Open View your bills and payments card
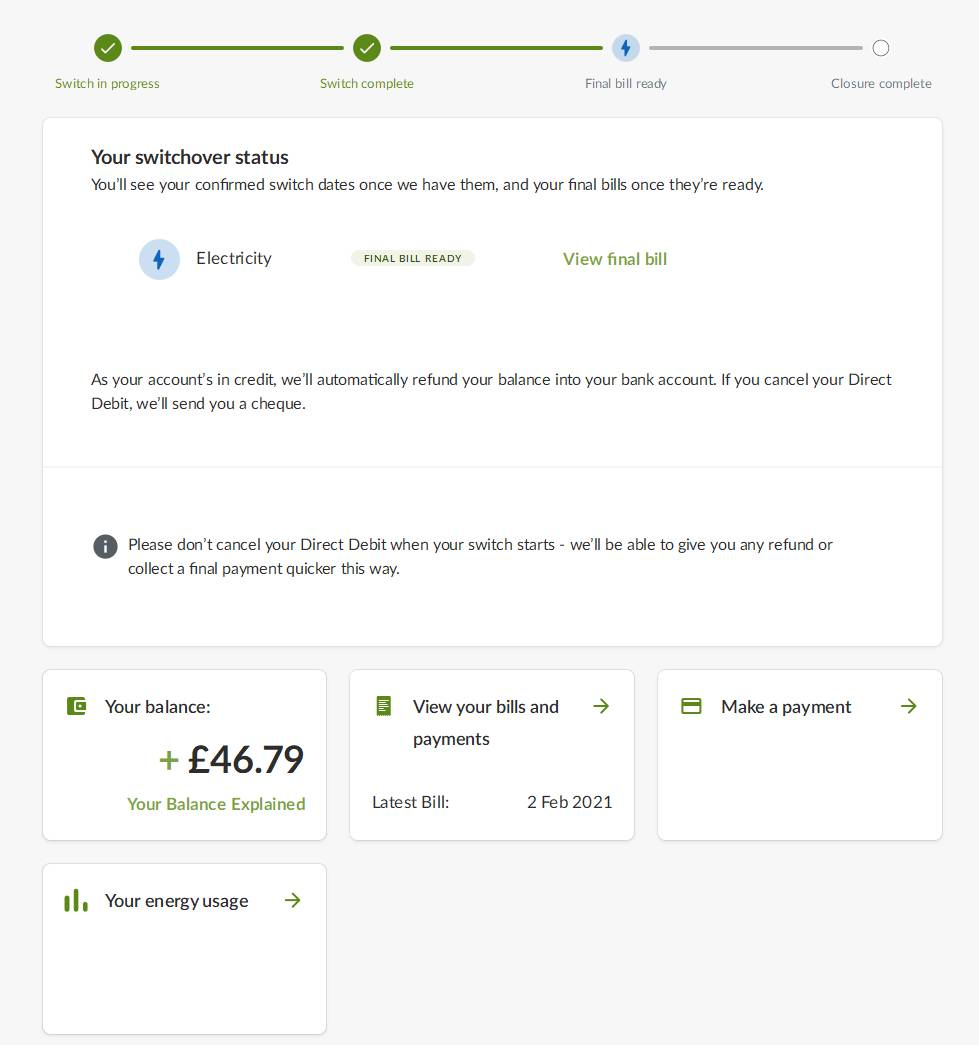This screenshot has width=979, height=1045. (x=492, y=755)
